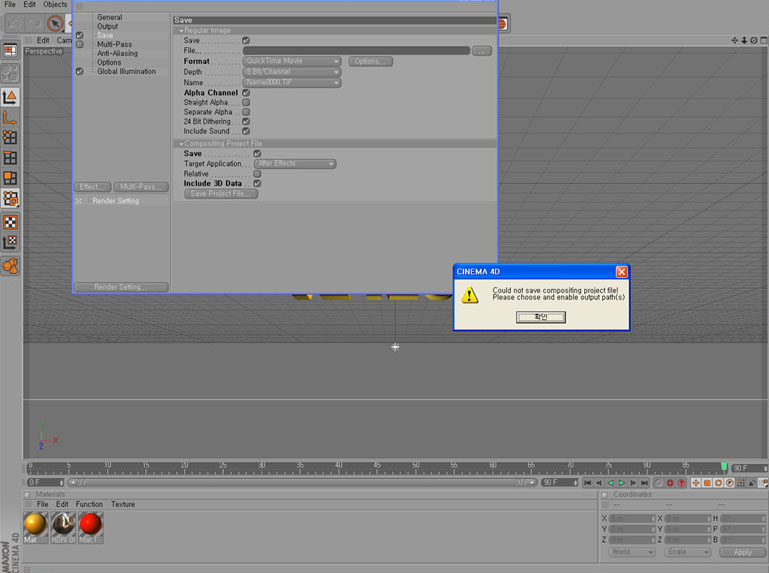Toggle the Include 3D Data checkbox
Viewport: 769px width, 573px height.
[257, 183]
